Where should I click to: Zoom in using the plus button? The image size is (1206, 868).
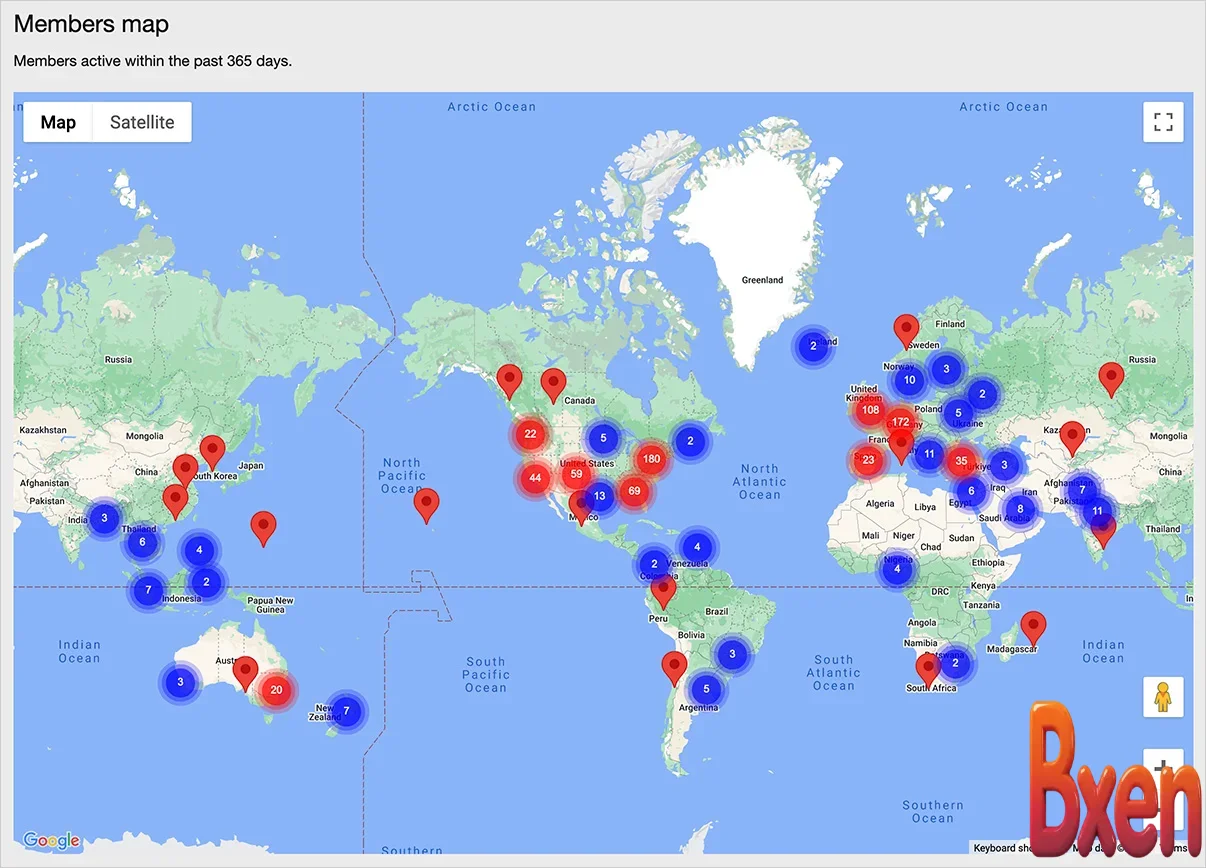click(1163, 766)
